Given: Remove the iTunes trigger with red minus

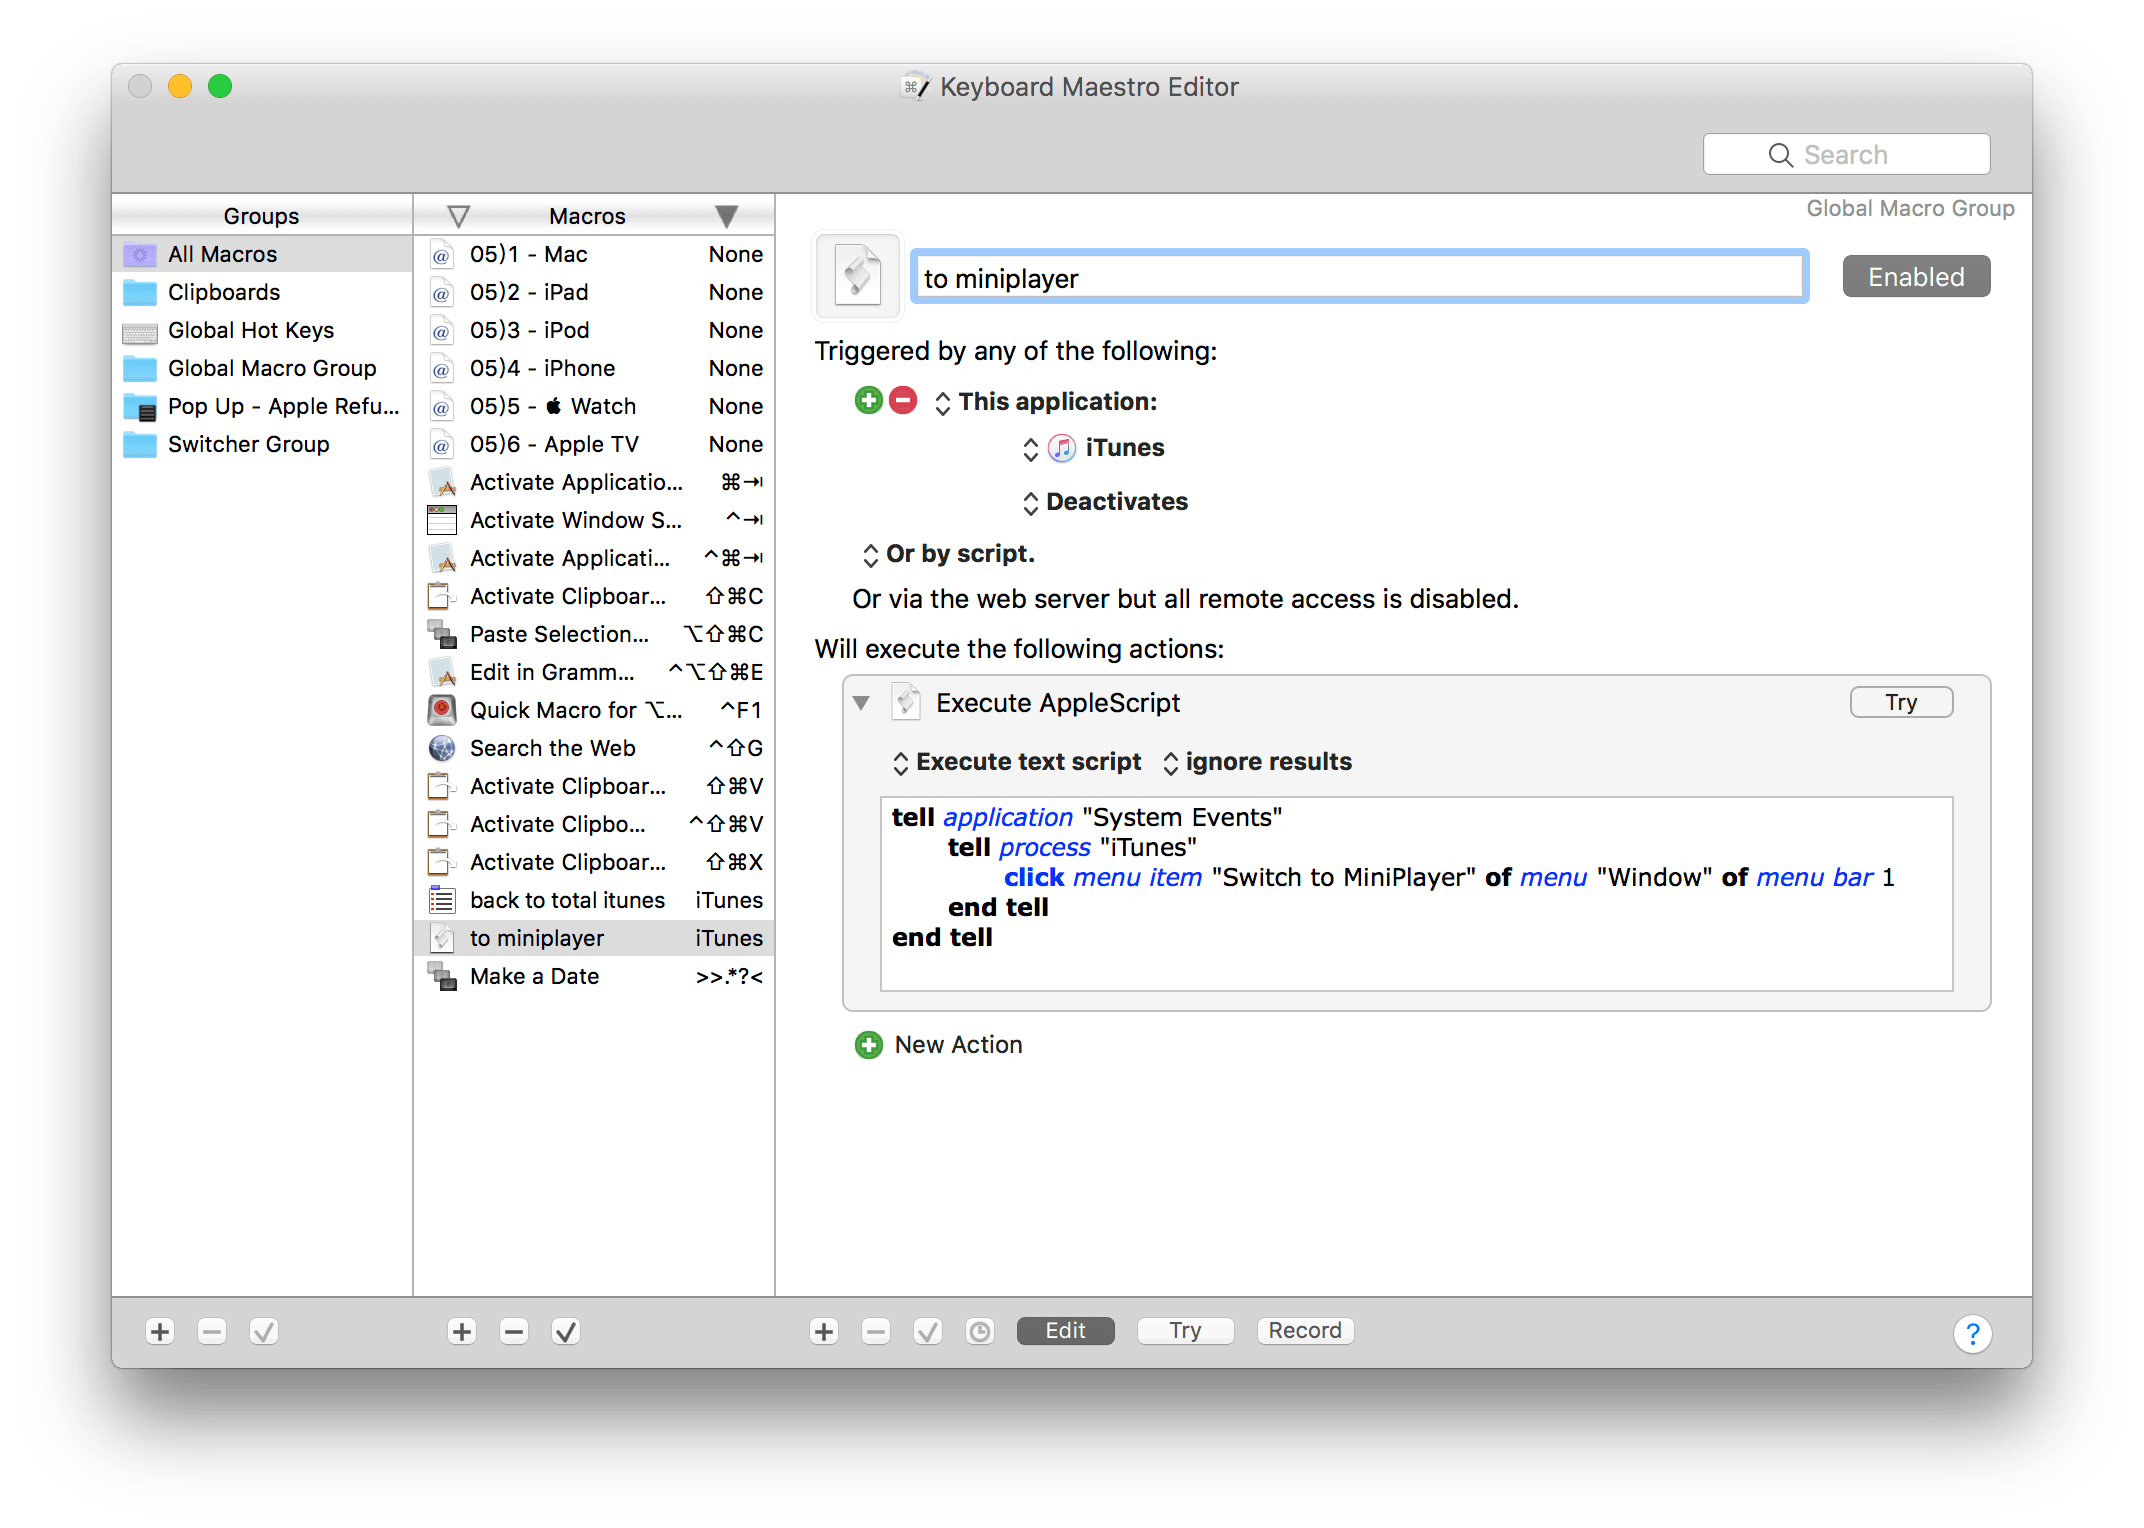Looking at the screenshot, I should (x=903, y=401).
